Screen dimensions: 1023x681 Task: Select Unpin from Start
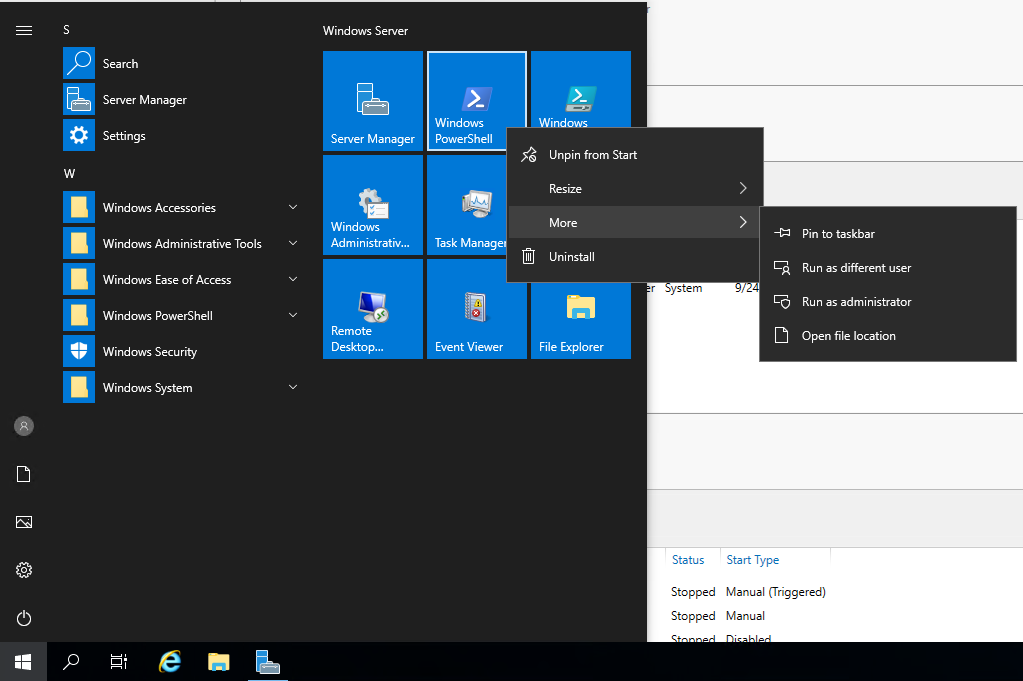pyautogui.click(x=635, y=155)
